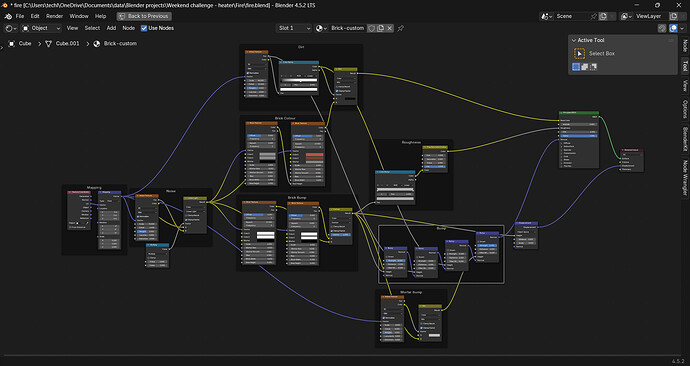Toggle the pin icon beside the material field
This screenshot has width=690, height=366.
400,28
